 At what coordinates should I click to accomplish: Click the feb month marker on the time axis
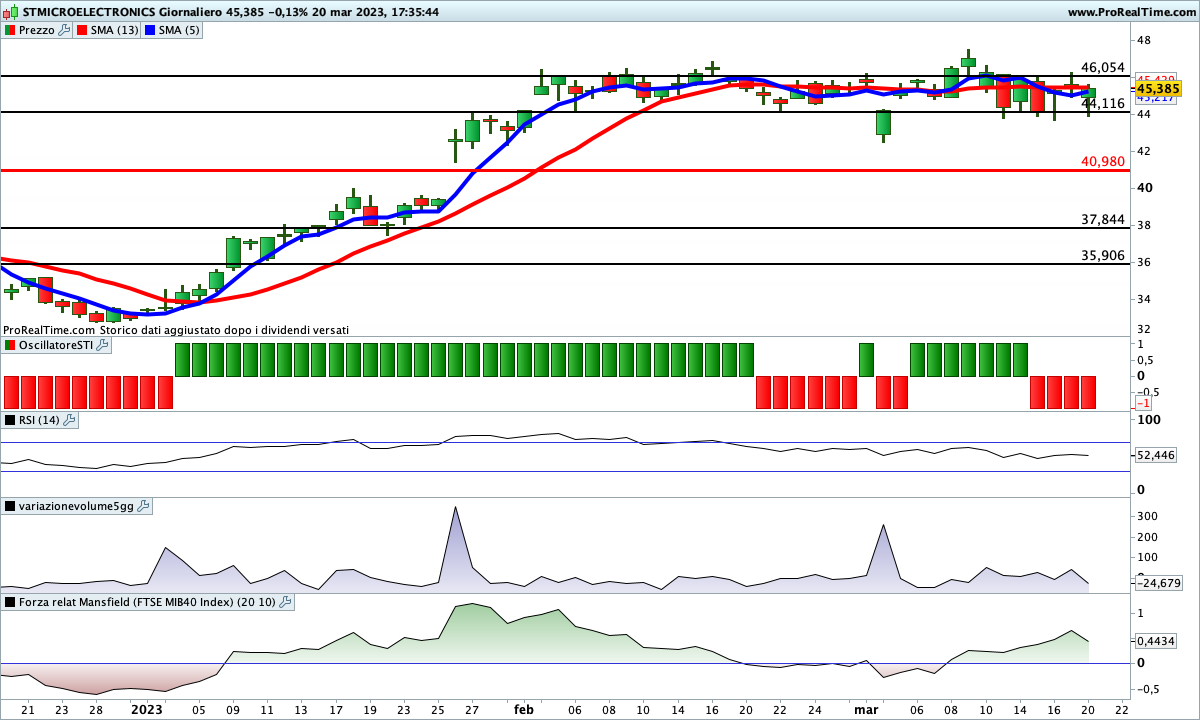[x=524, y=709]
